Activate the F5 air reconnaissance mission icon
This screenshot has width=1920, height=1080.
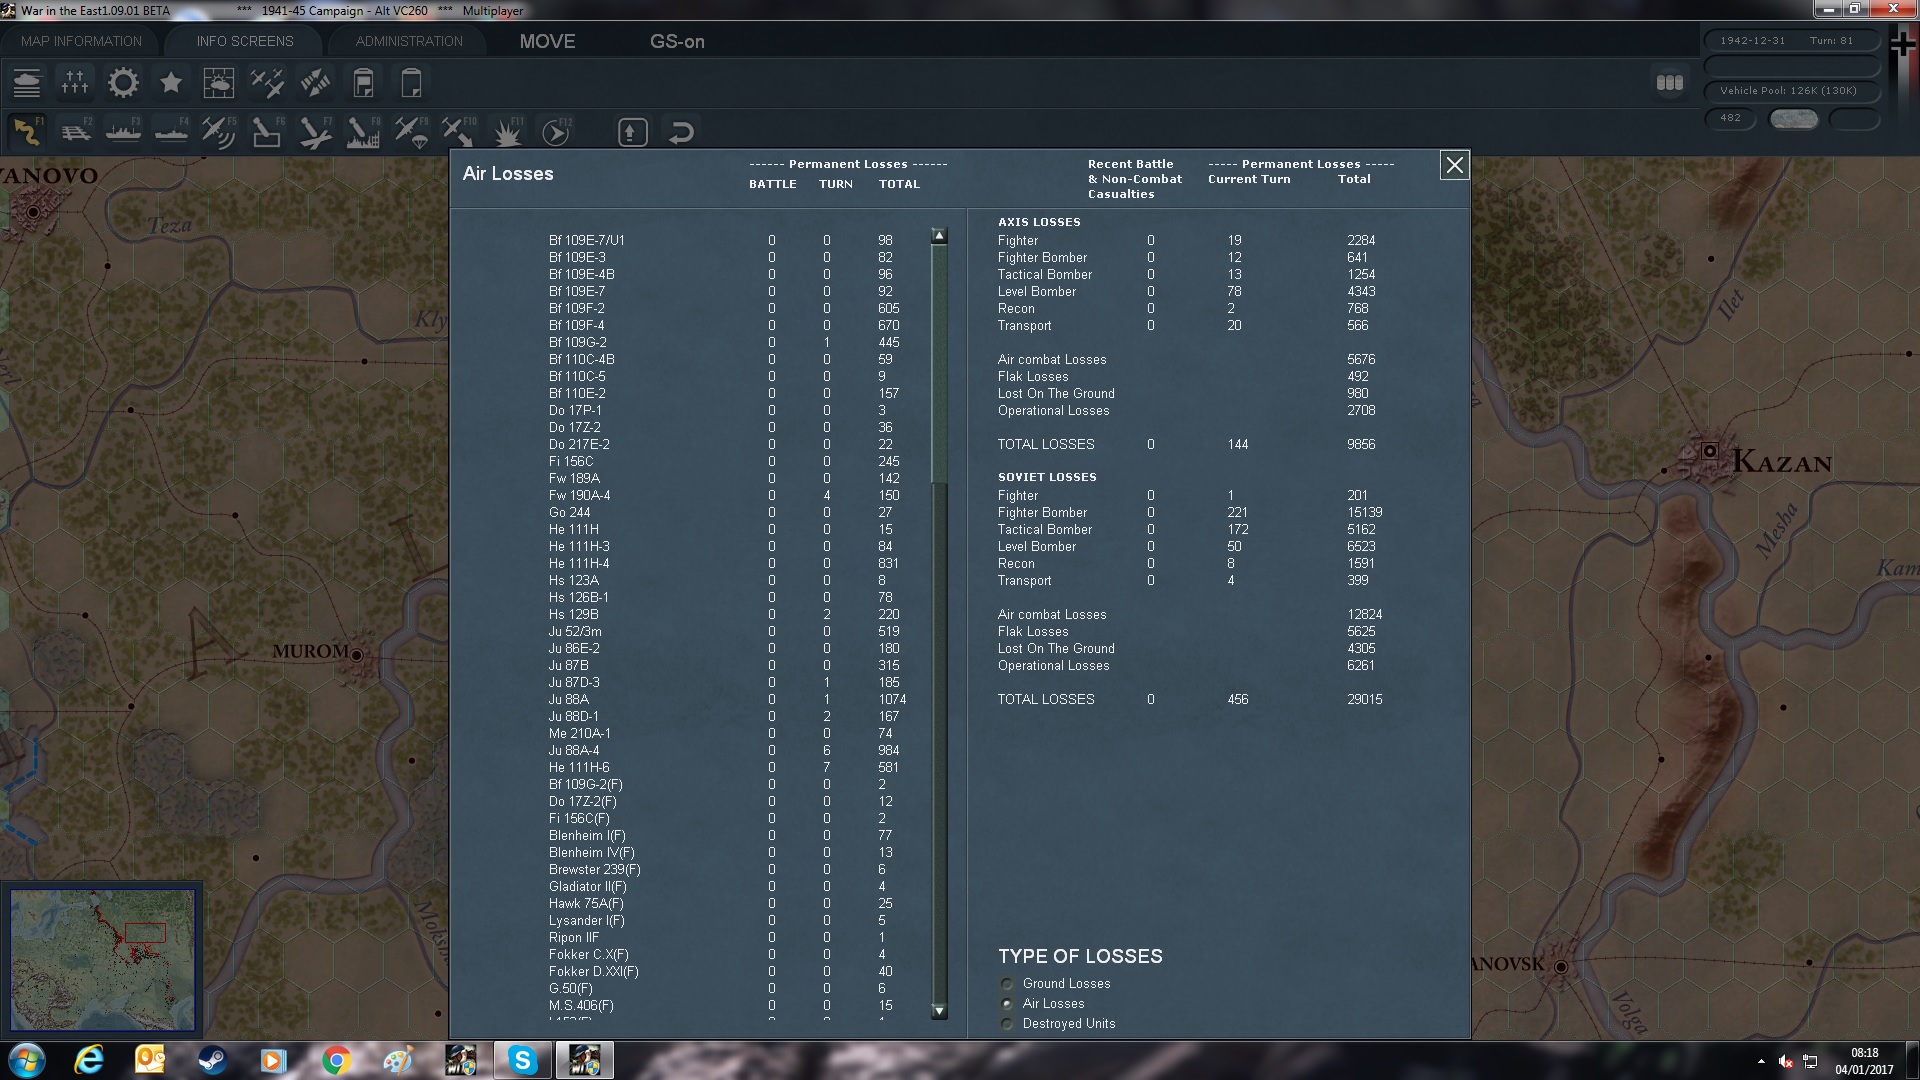(x=218, y=131)
